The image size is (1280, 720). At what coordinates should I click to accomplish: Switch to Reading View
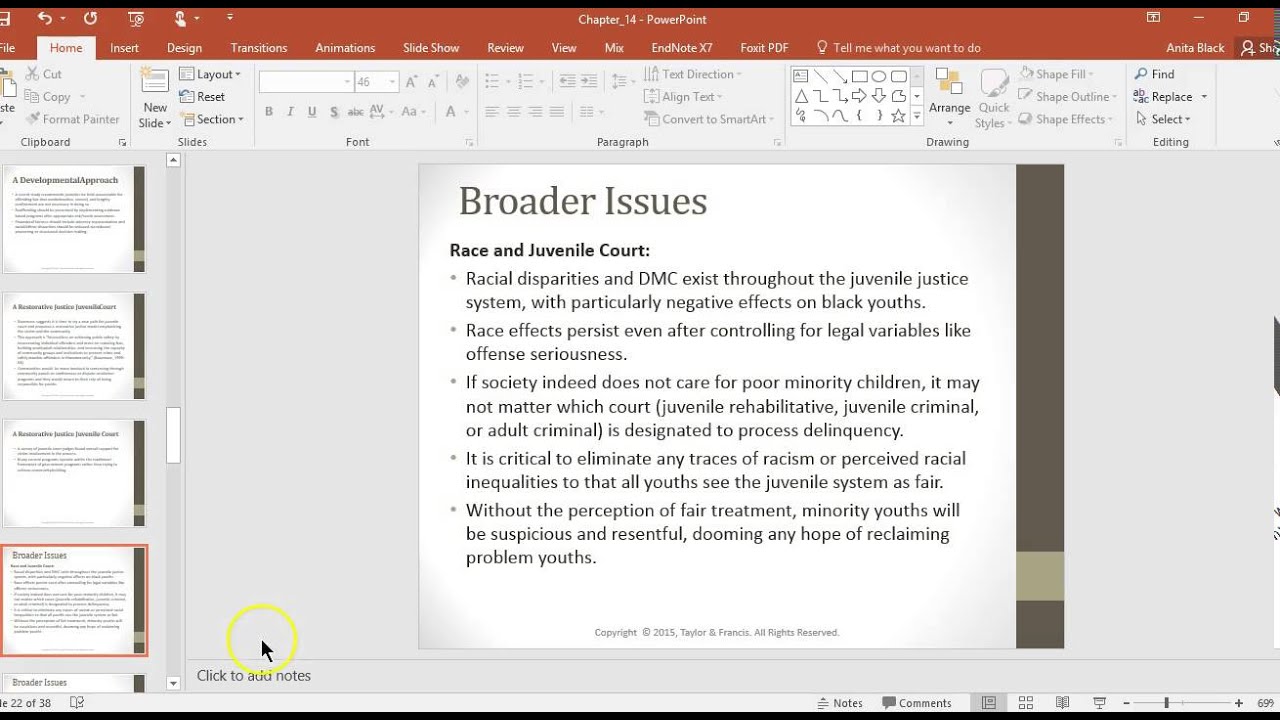[x=1062, y=703]
